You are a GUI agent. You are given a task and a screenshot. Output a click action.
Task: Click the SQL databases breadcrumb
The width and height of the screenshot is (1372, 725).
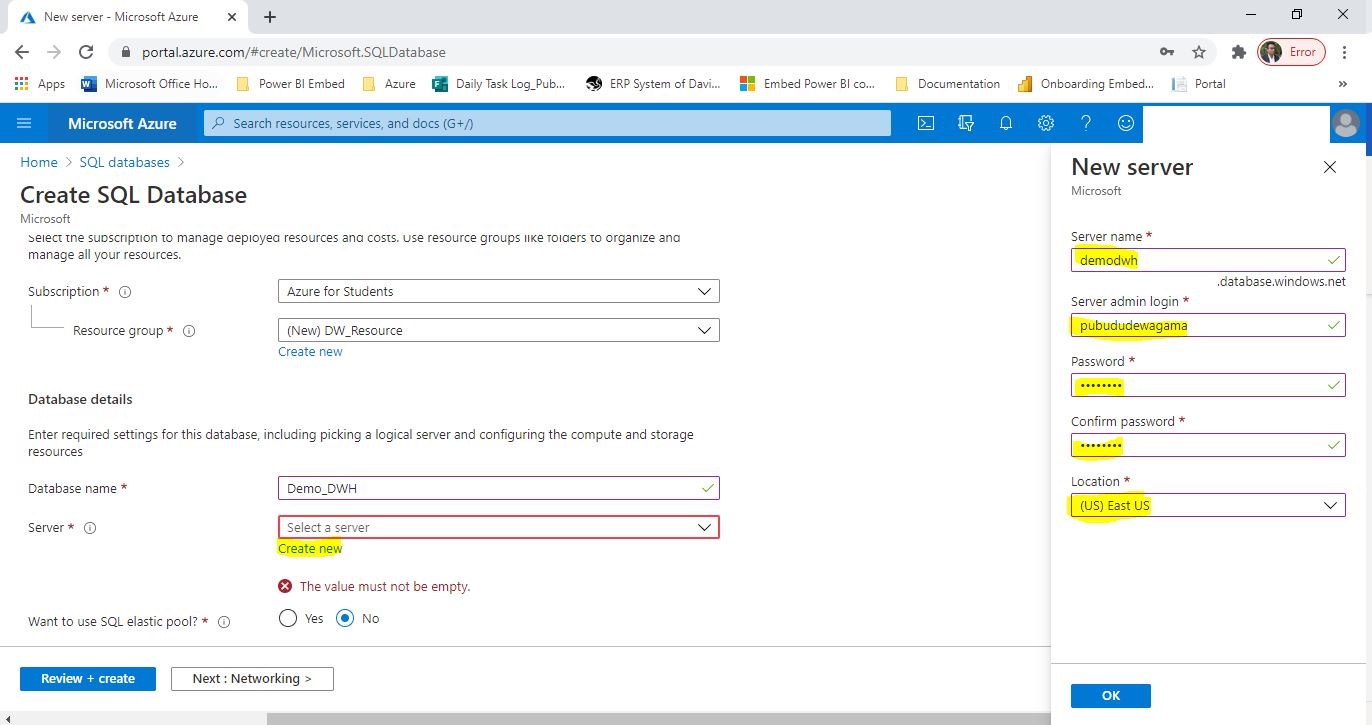pos(124,162)
